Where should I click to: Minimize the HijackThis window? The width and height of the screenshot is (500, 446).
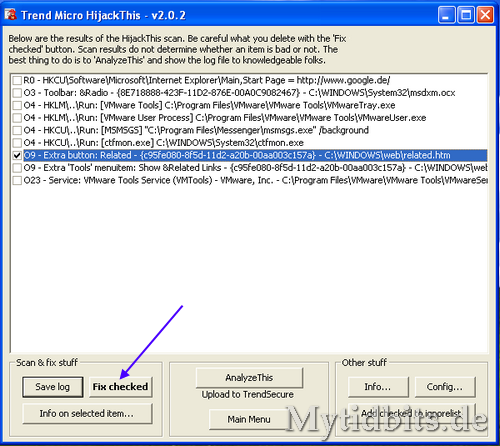point(446,15)
